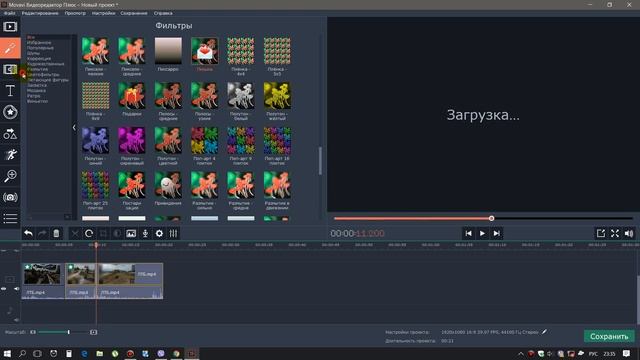
Task: Open the media import panel
Action: pos(10,27)
